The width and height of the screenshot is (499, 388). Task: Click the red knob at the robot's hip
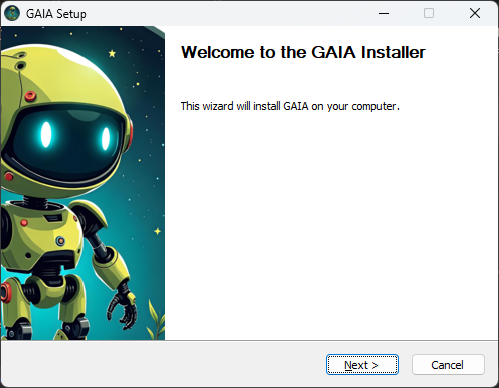pos(5,292)
